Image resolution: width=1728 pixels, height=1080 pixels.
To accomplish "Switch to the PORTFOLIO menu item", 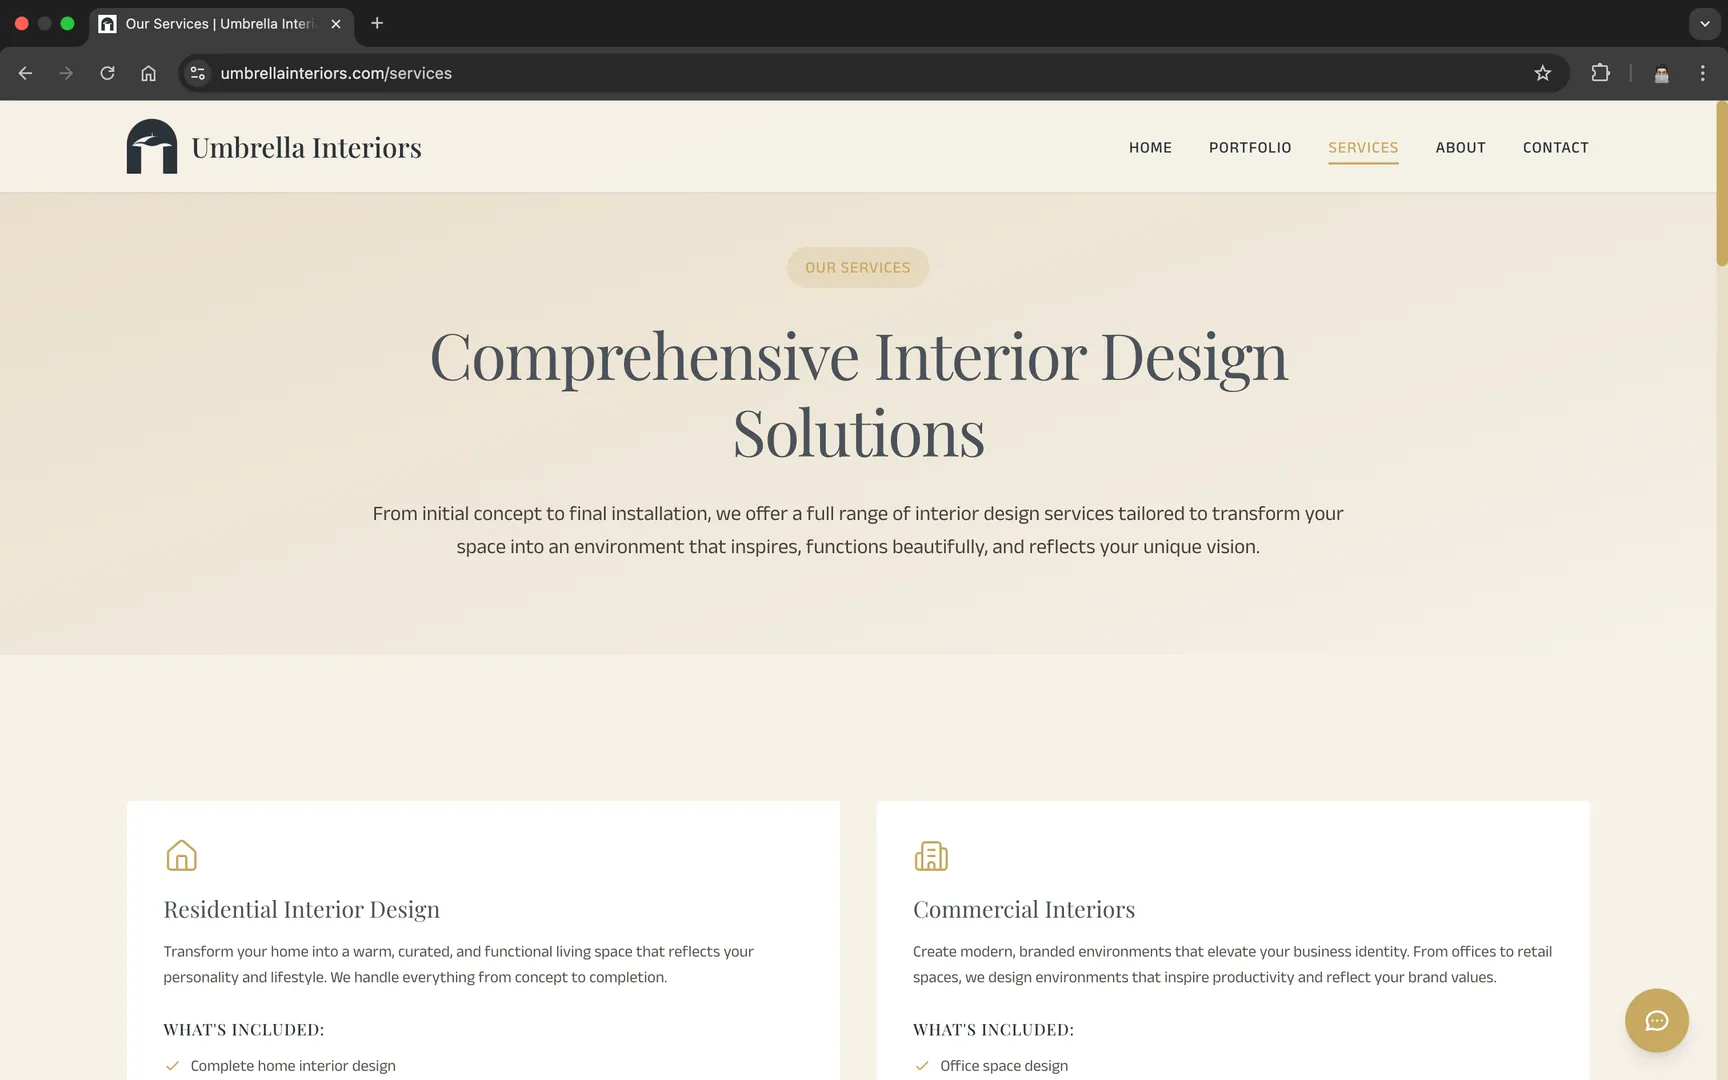I will pyautogui.click(x=1250, y=147).
